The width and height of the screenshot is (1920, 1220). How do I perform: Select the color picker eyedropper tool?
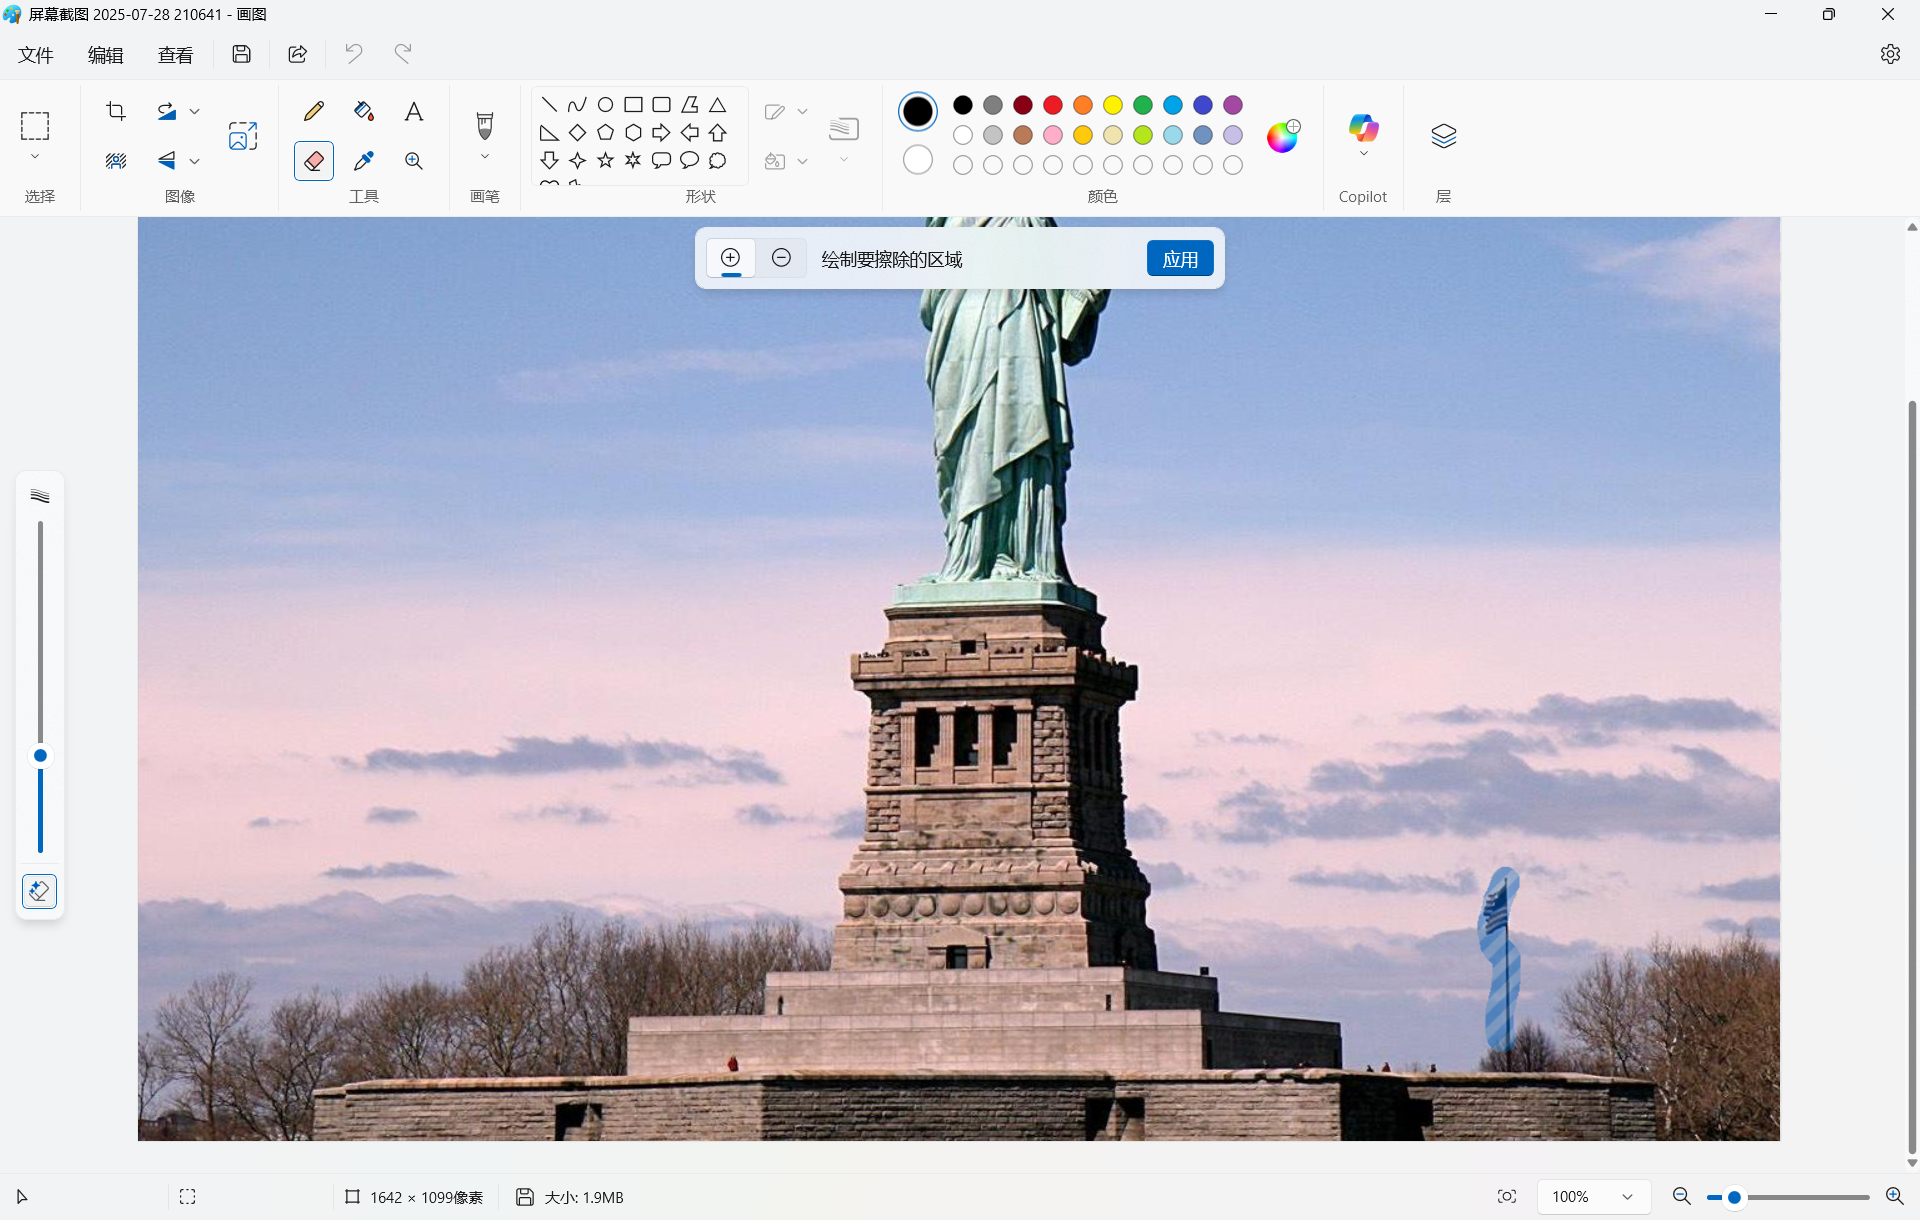point(364,161)
